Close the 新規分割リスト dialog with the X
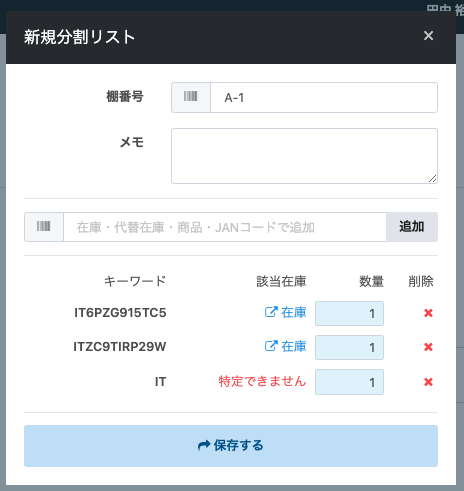464x491 pixels. click(x=428, y=35)
